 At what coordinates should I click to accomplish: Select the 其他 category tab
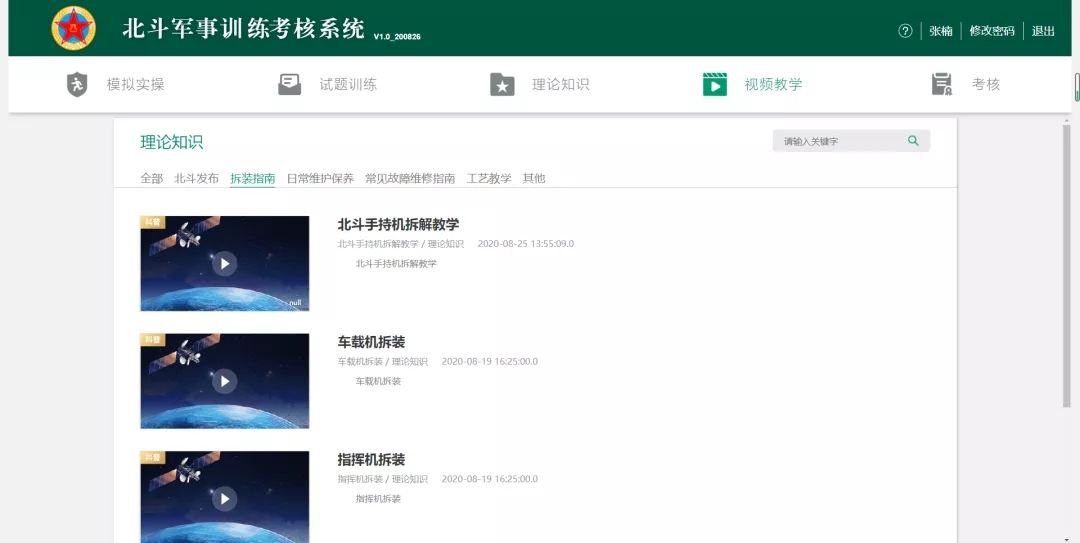tap(534, 178)
